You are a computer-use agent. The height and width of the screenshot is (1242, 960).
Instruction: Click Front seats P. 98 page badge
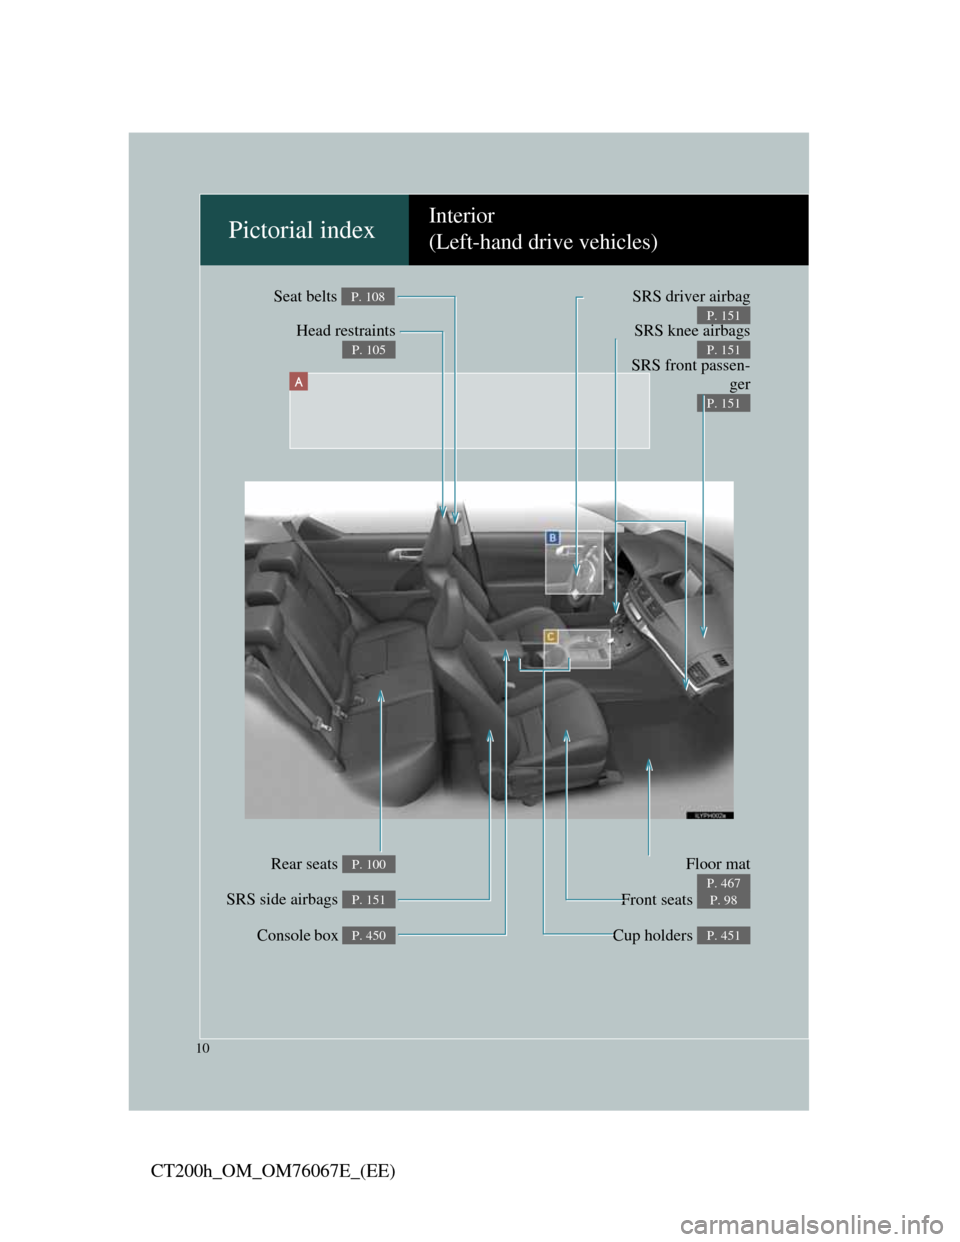click(x=723, y=900)
